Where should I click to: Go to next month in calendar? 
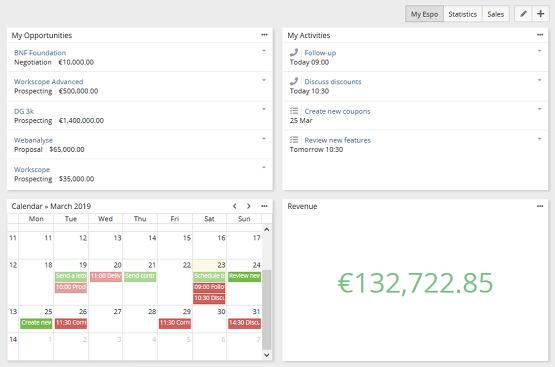tap(248, 206)
